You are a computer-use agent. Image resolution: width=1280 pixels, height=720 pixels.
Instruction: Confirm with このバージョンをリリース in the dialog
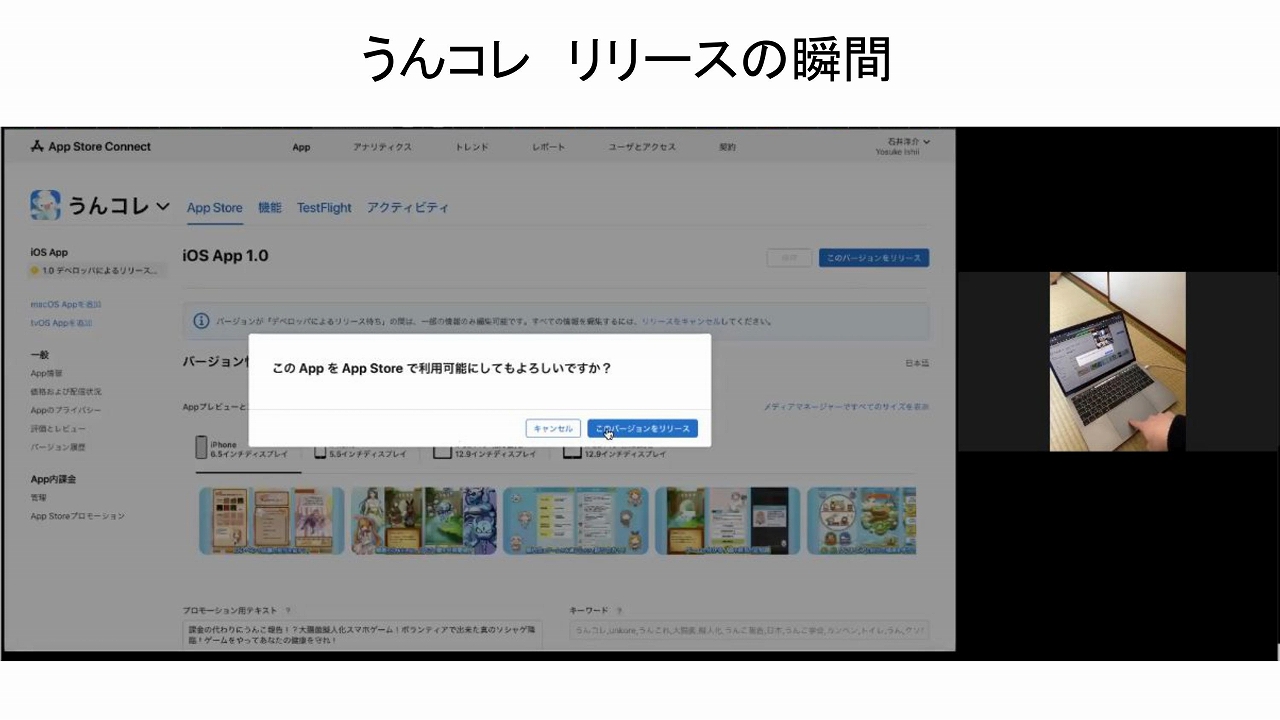[642, 428]
